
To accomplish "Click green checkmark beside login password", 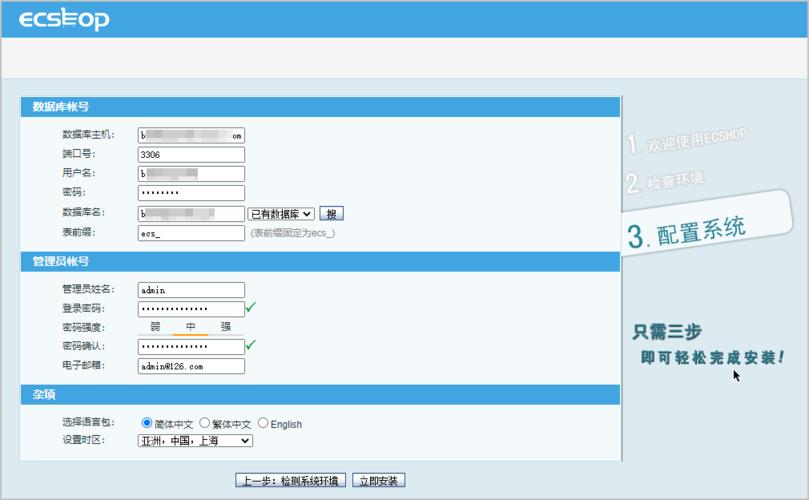I will (251, 308).
